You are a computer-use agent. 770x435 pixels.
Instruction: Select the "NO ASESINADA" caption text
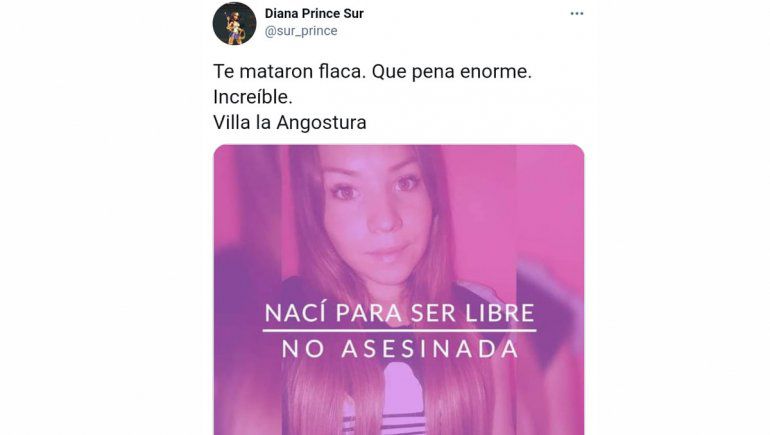point(400,349)
